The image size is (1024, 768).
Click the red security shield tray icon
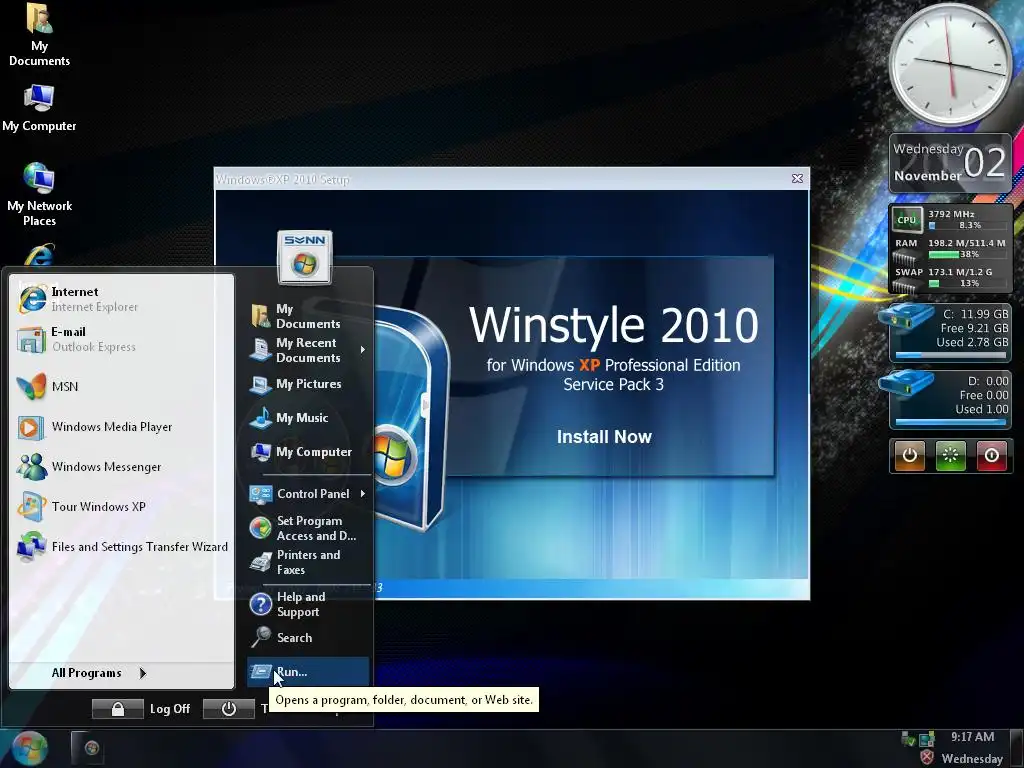point(927,758)
